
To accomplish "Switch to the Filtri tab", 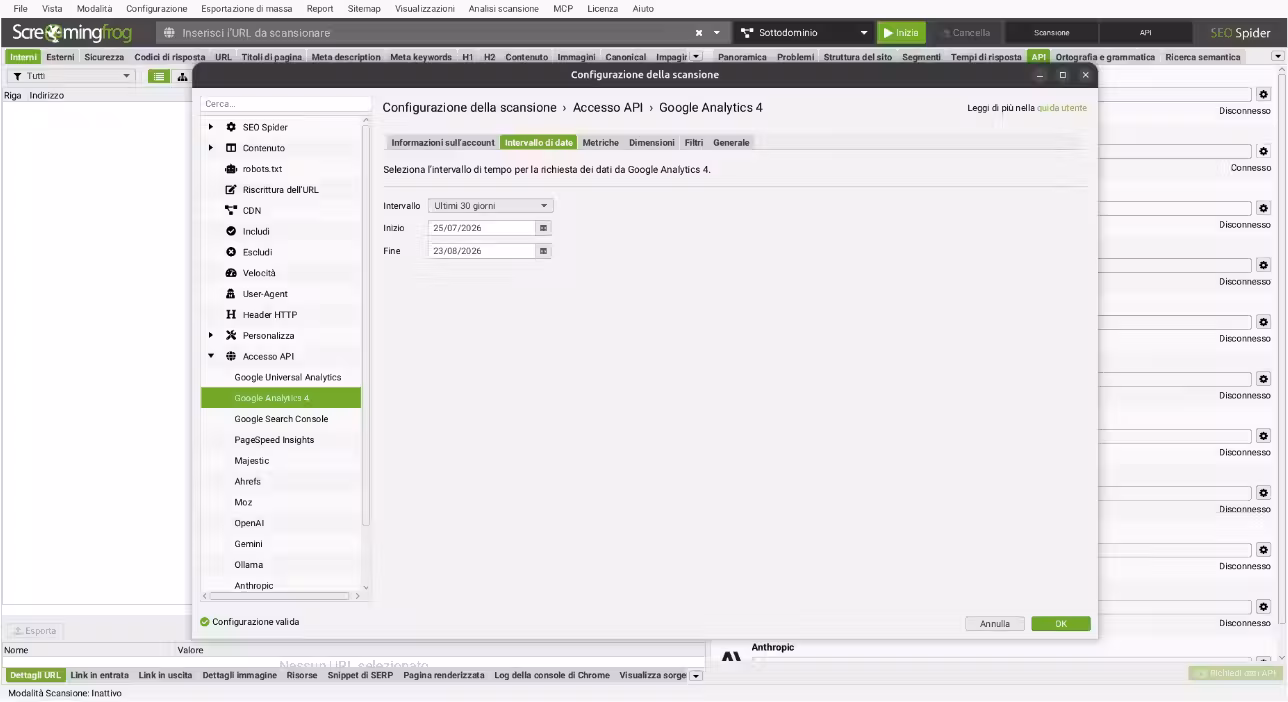I will click(x=694, y=143).
